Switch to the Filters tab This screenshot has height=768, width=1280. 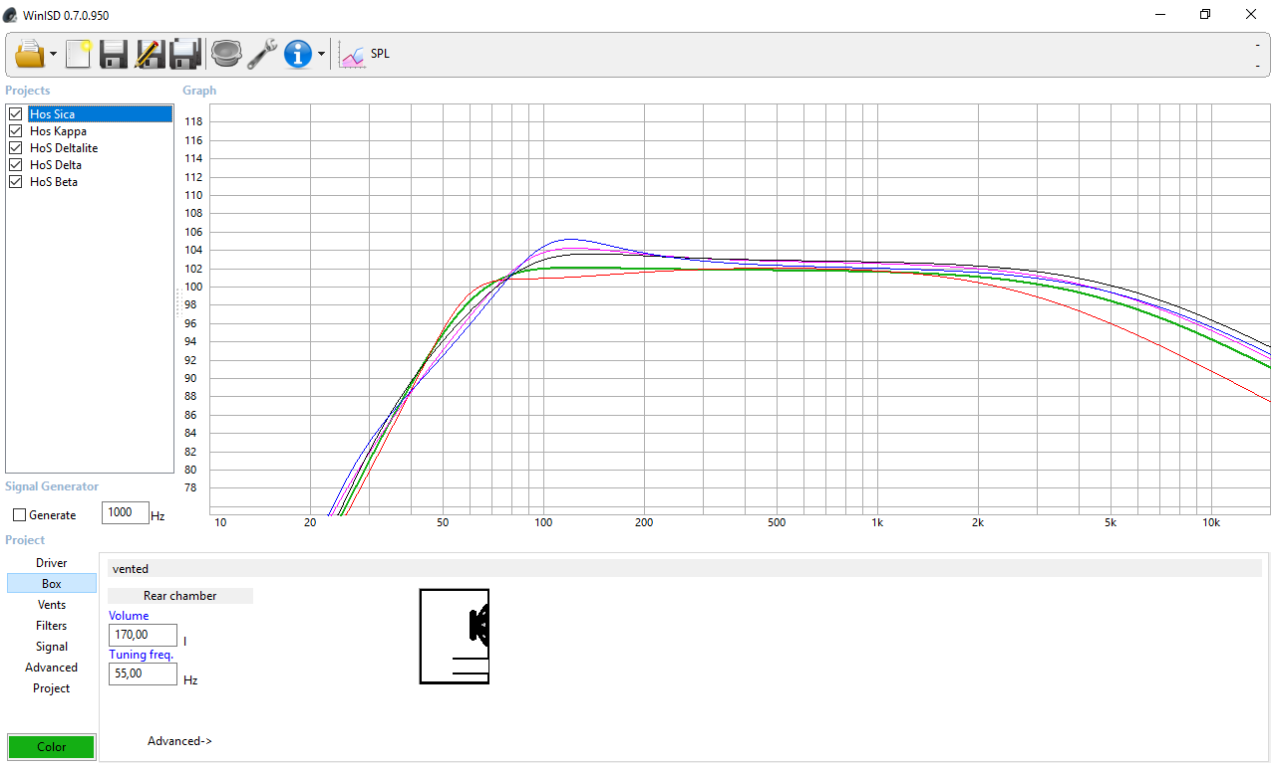coord(52,626)
